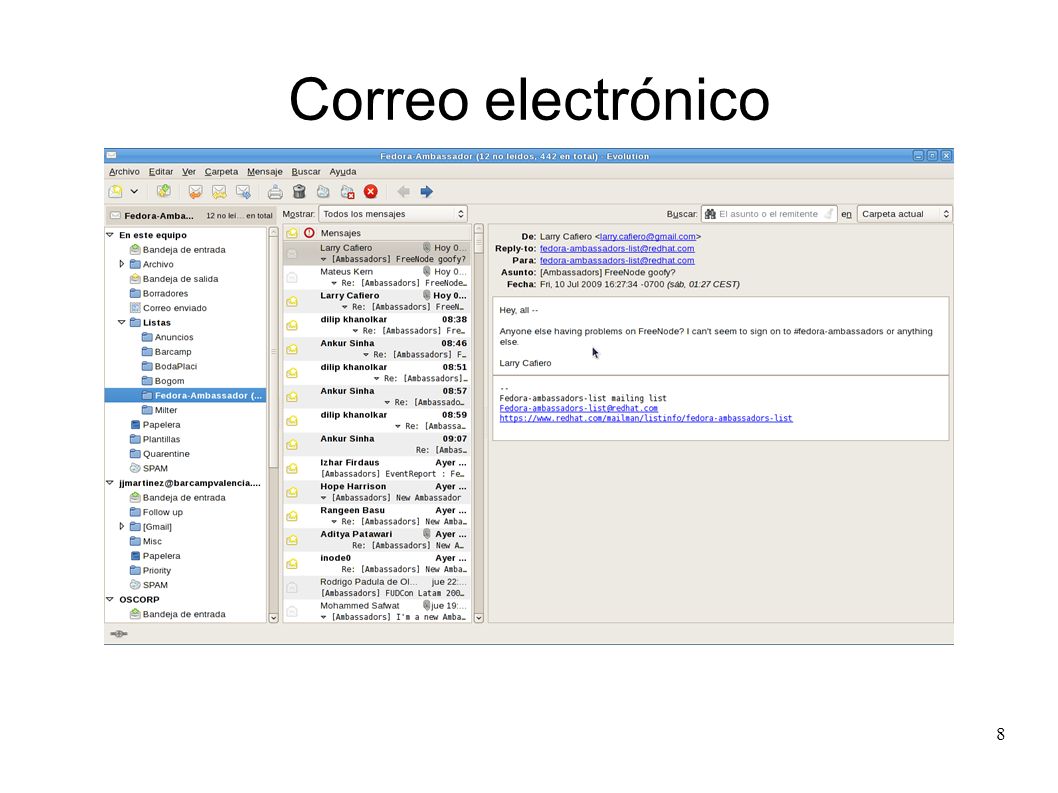Click the Send/Receive toolbar icon
The width and height of the screenshot is (1058, 793).
pyautogui.click(x=163, y=192)
